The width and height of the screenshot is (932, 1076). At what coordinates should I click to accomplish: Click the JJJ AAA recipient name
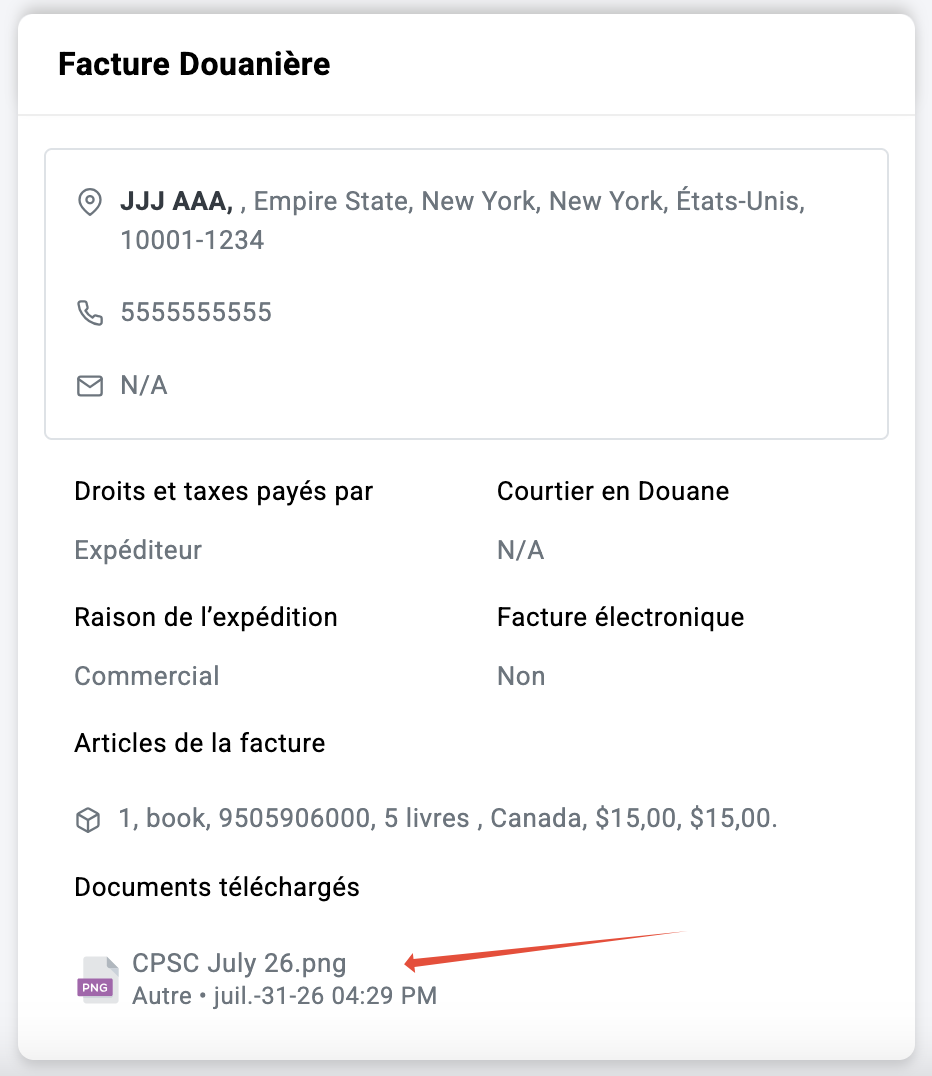[176, 201]
